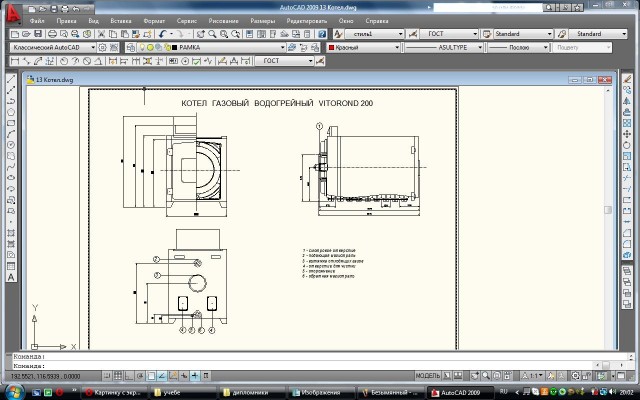Open the Вставка menu

121,21
